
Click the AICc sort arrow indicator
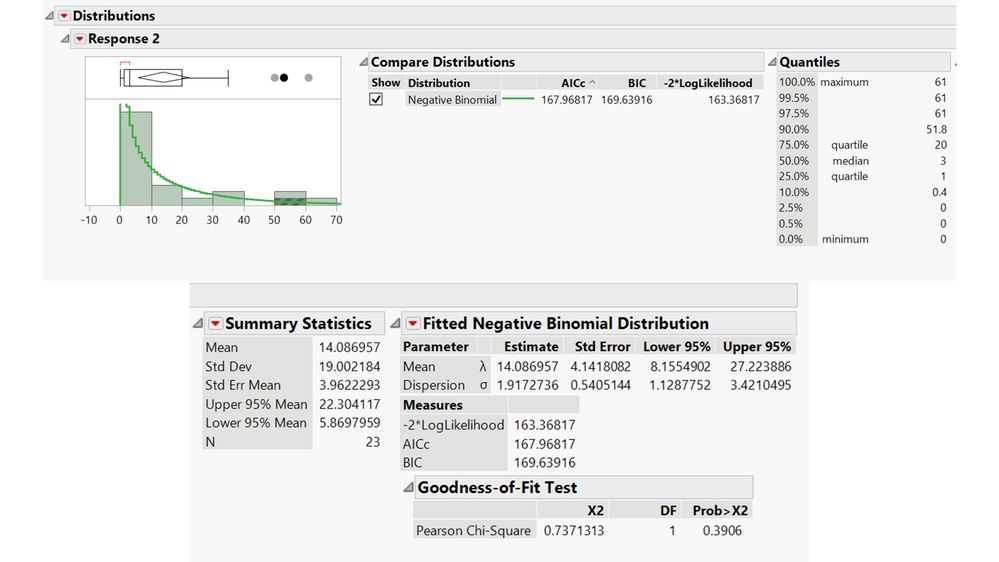(x=590, y=82)
